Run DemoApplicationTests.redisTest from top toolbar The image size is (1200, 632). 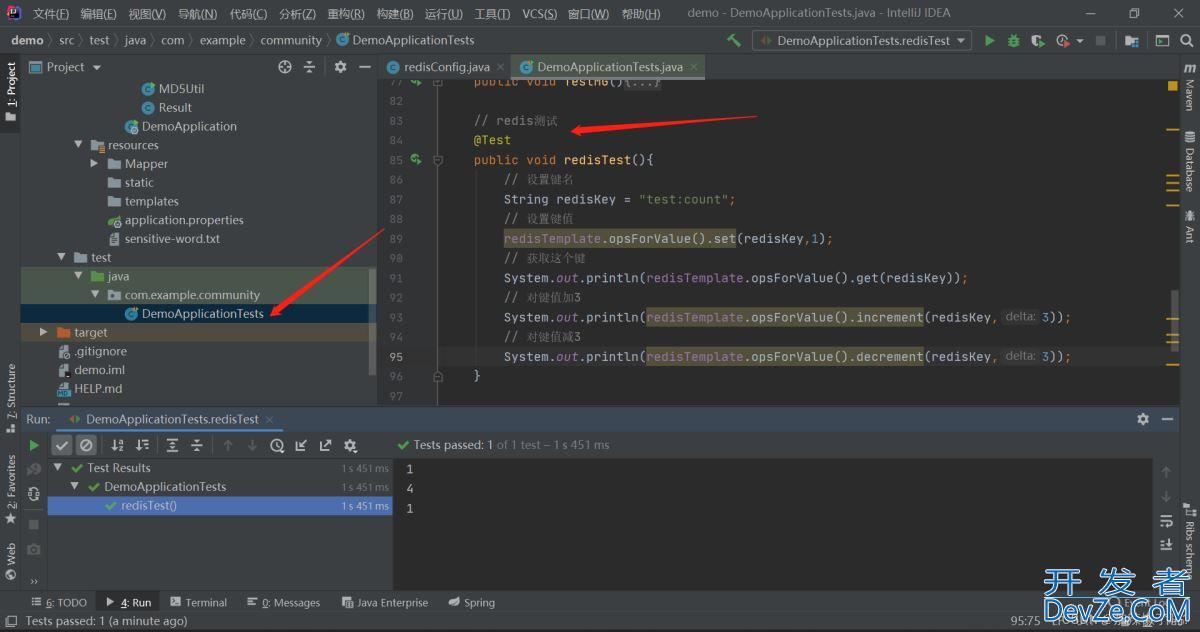(x=989, y=41)
